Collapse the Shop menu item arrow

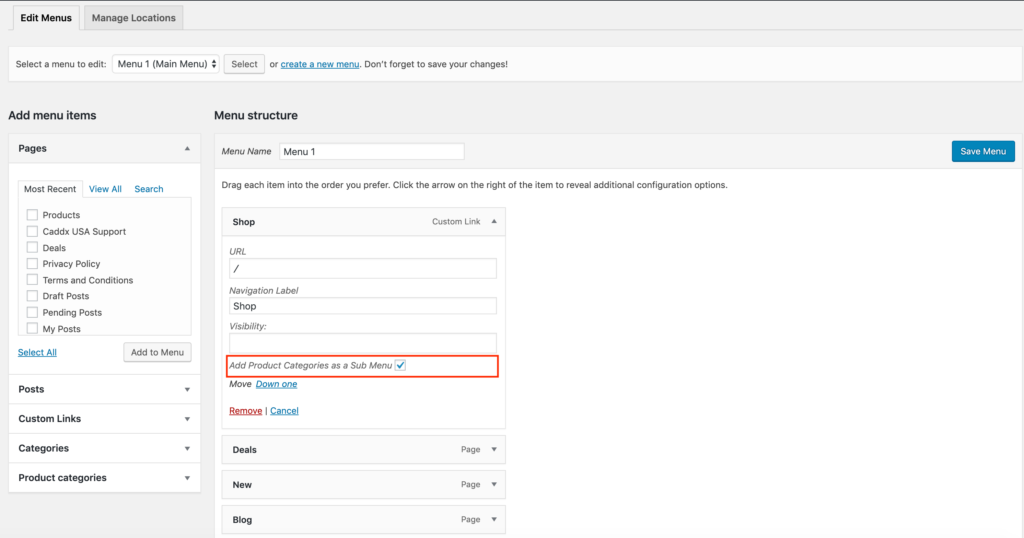coord(493,222)
